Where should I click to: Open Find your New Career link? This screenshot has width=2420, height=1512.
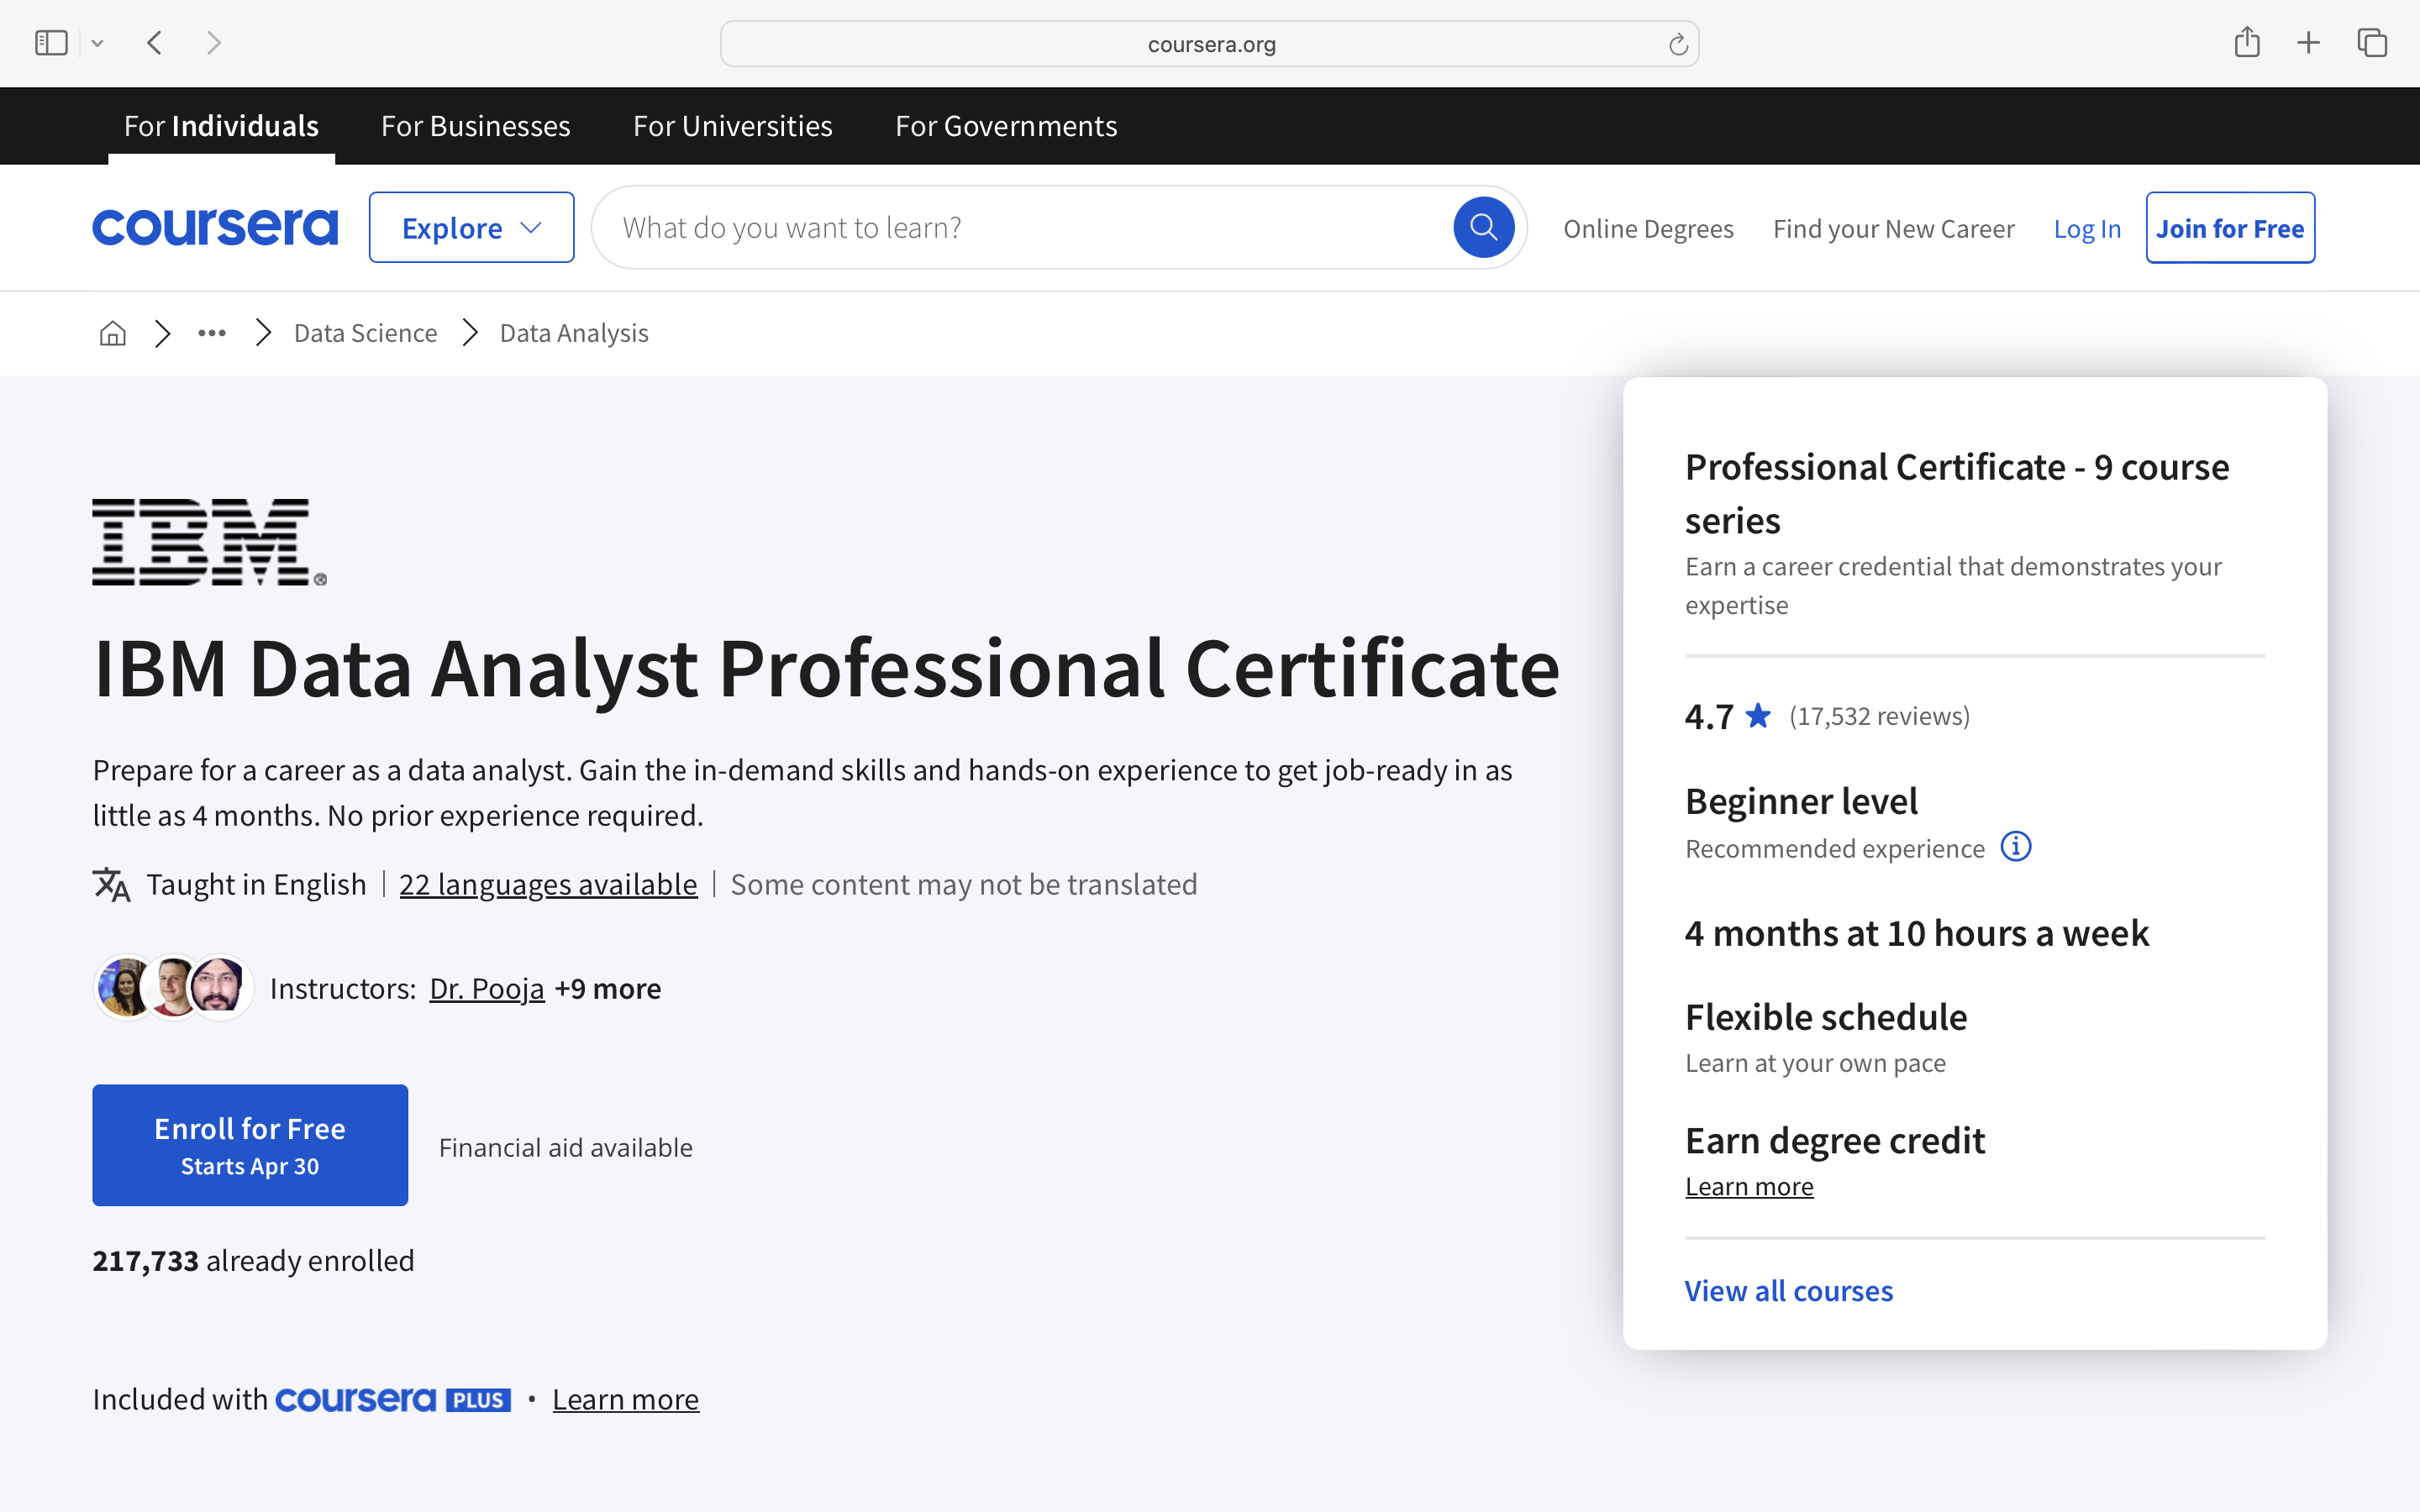click(x=1893, y=228)
